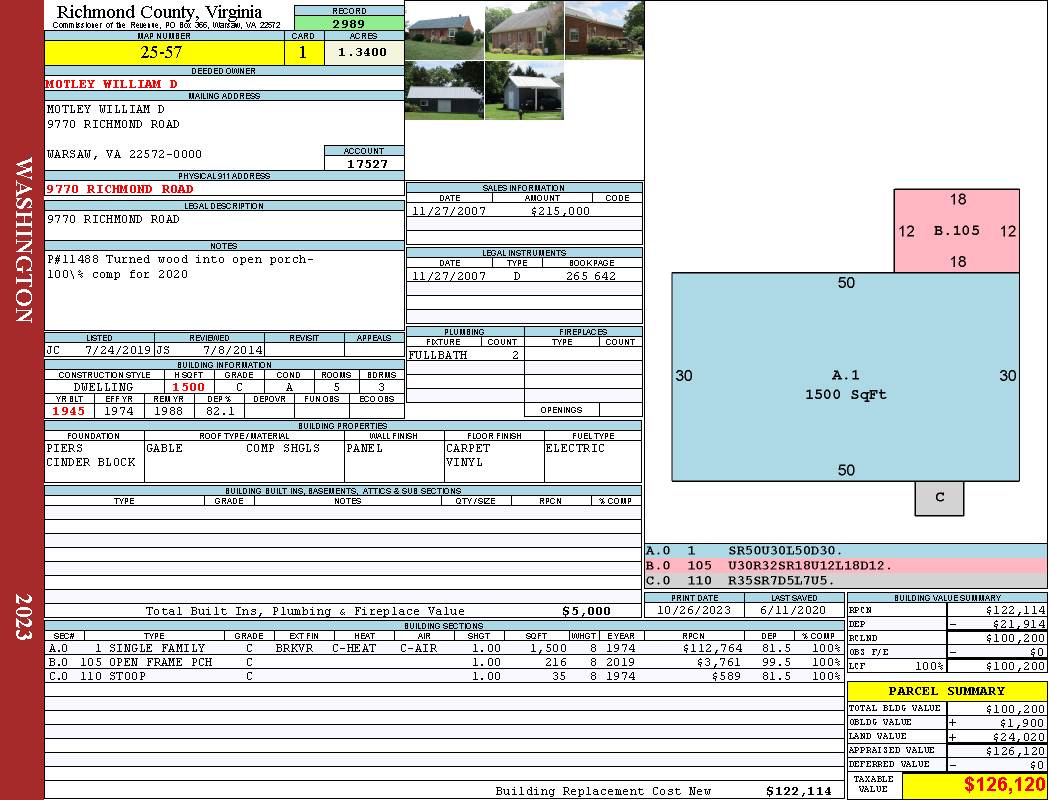The width and height of the screenshot is (1050, 800).
Task: Click acres value 1.3400
Action: pos(362,52)
